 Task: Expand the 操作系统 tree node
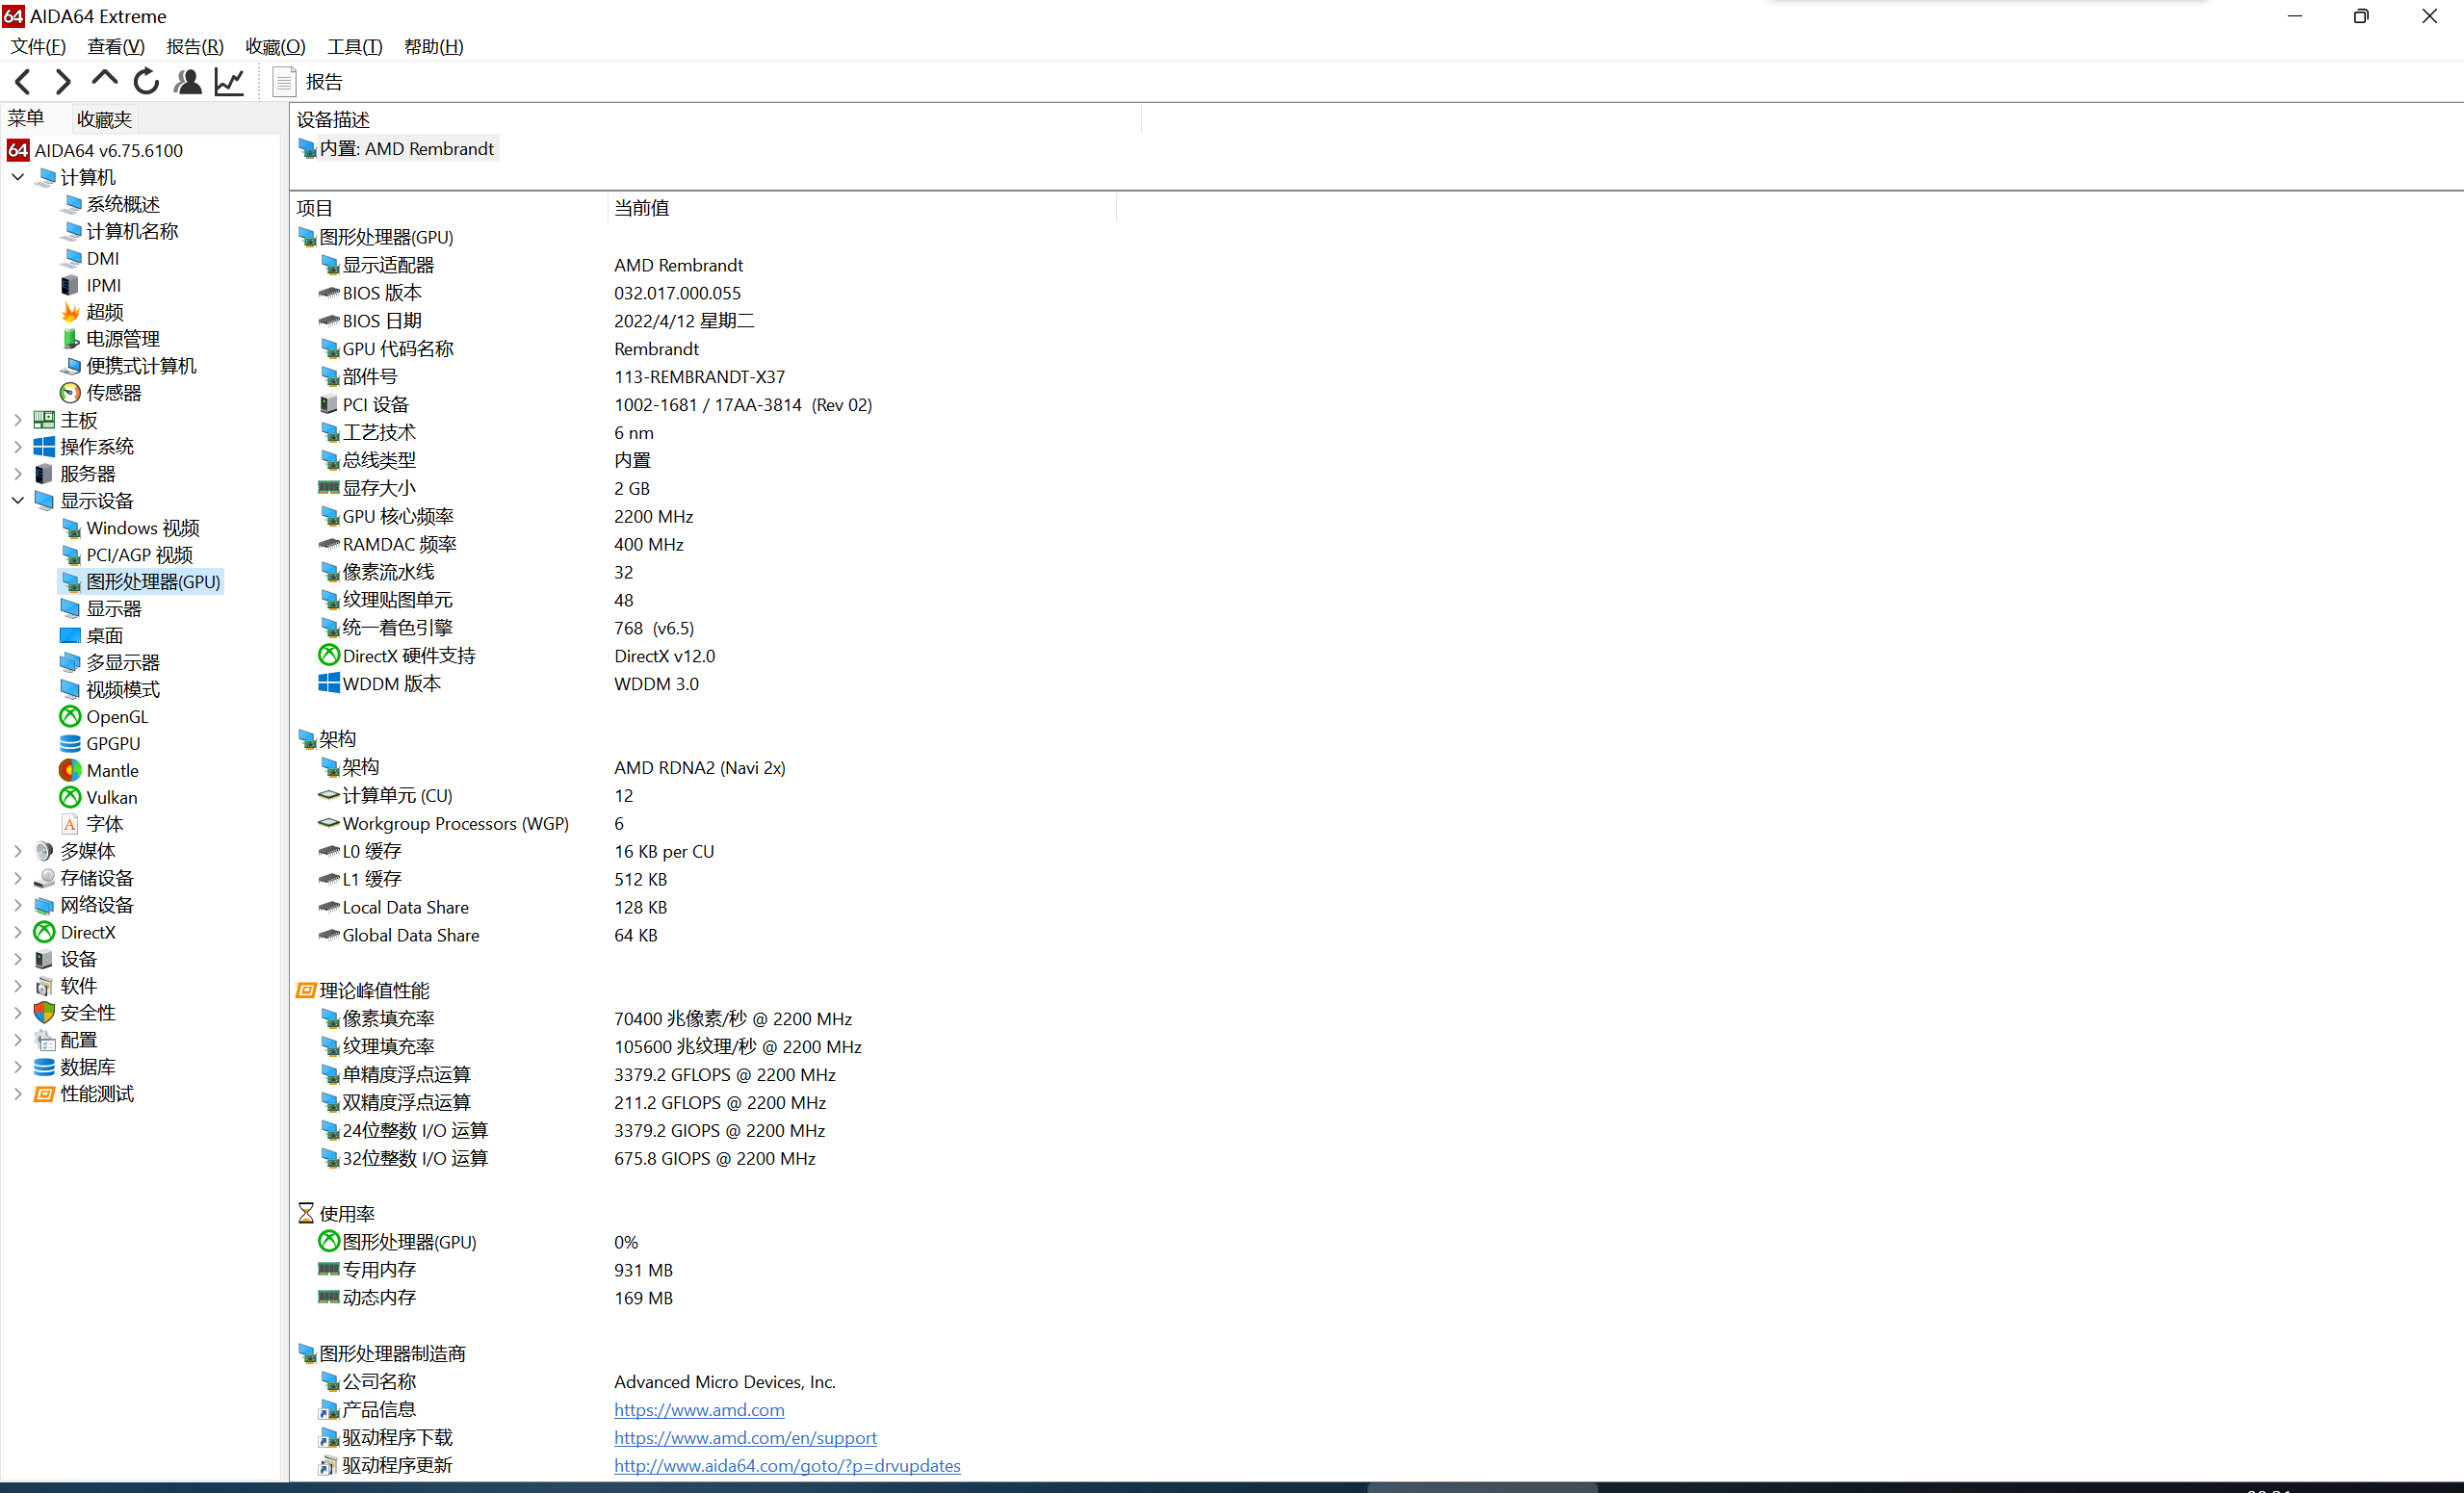pyautogui.click(x=18, y=447)
